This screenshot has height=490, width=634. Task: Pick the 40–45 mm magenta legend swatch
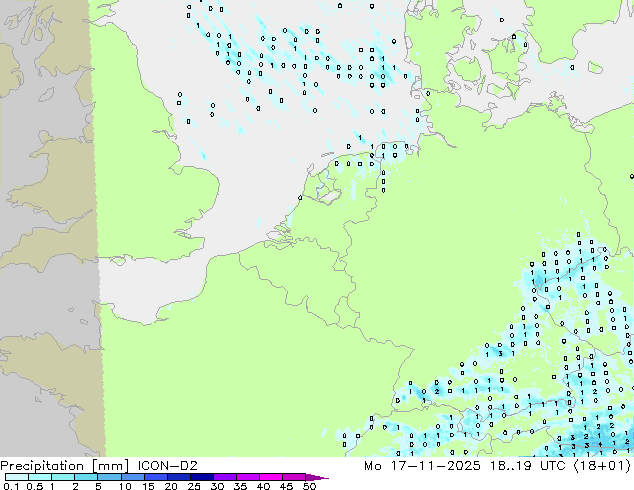point(271,477)
